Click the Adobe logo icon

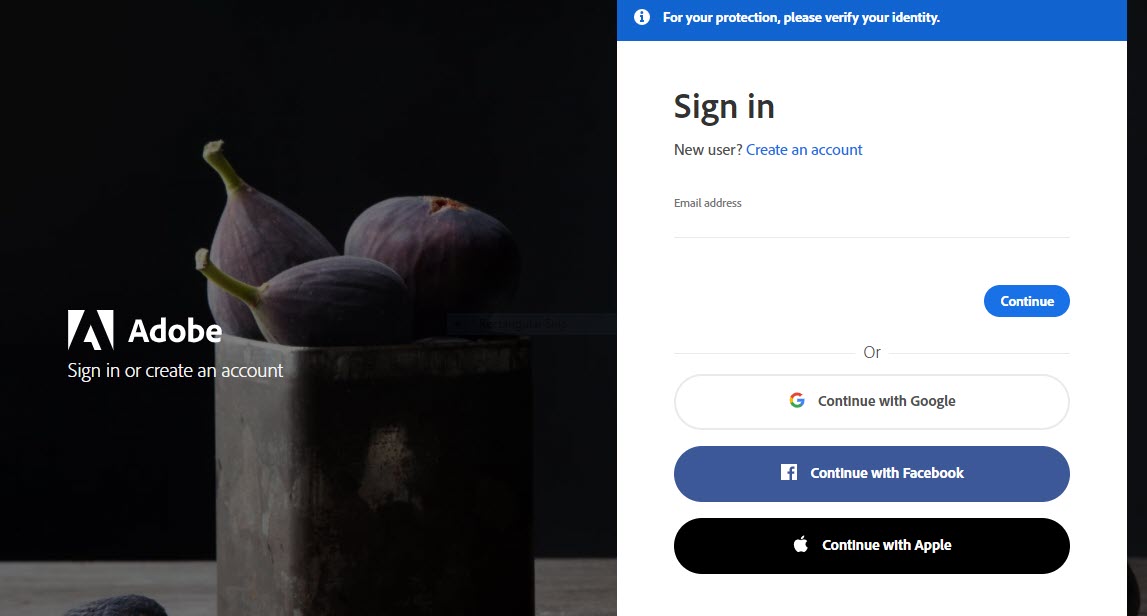pos(90,330)
